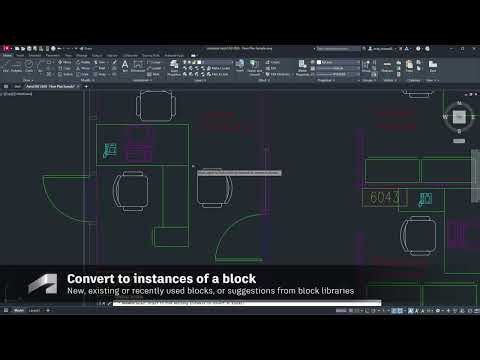Viewport: 480px width, 360px height.
Task: Select the Circle tool
Action: click(x=29, y=66)
